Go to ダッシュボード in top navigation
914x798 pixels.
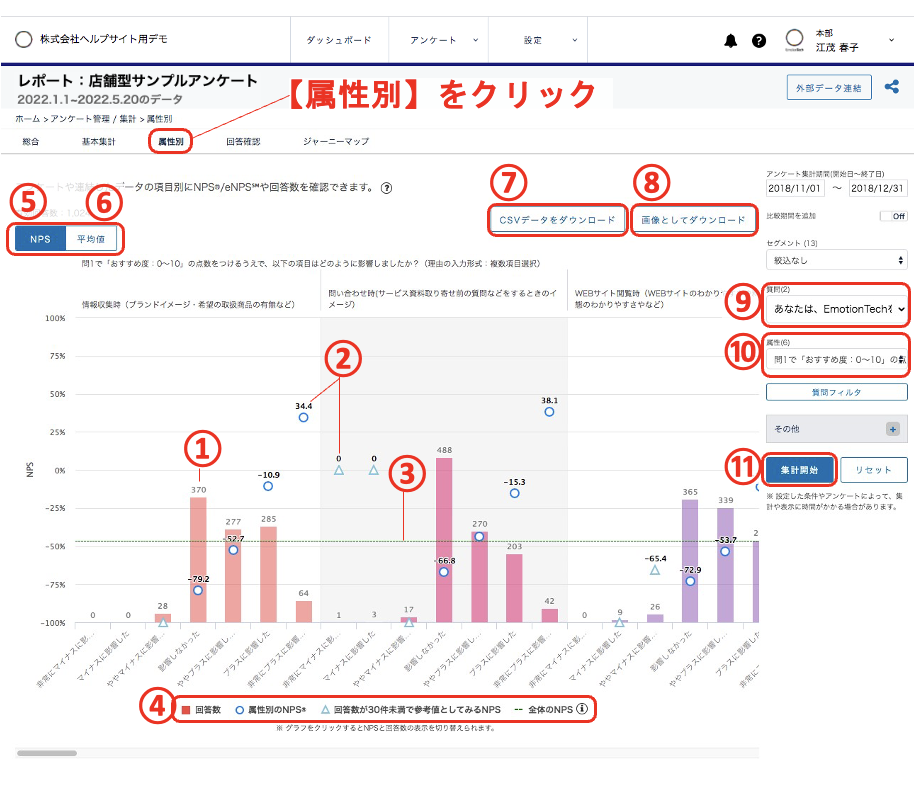pyautogui.click(x=339, y=40)
